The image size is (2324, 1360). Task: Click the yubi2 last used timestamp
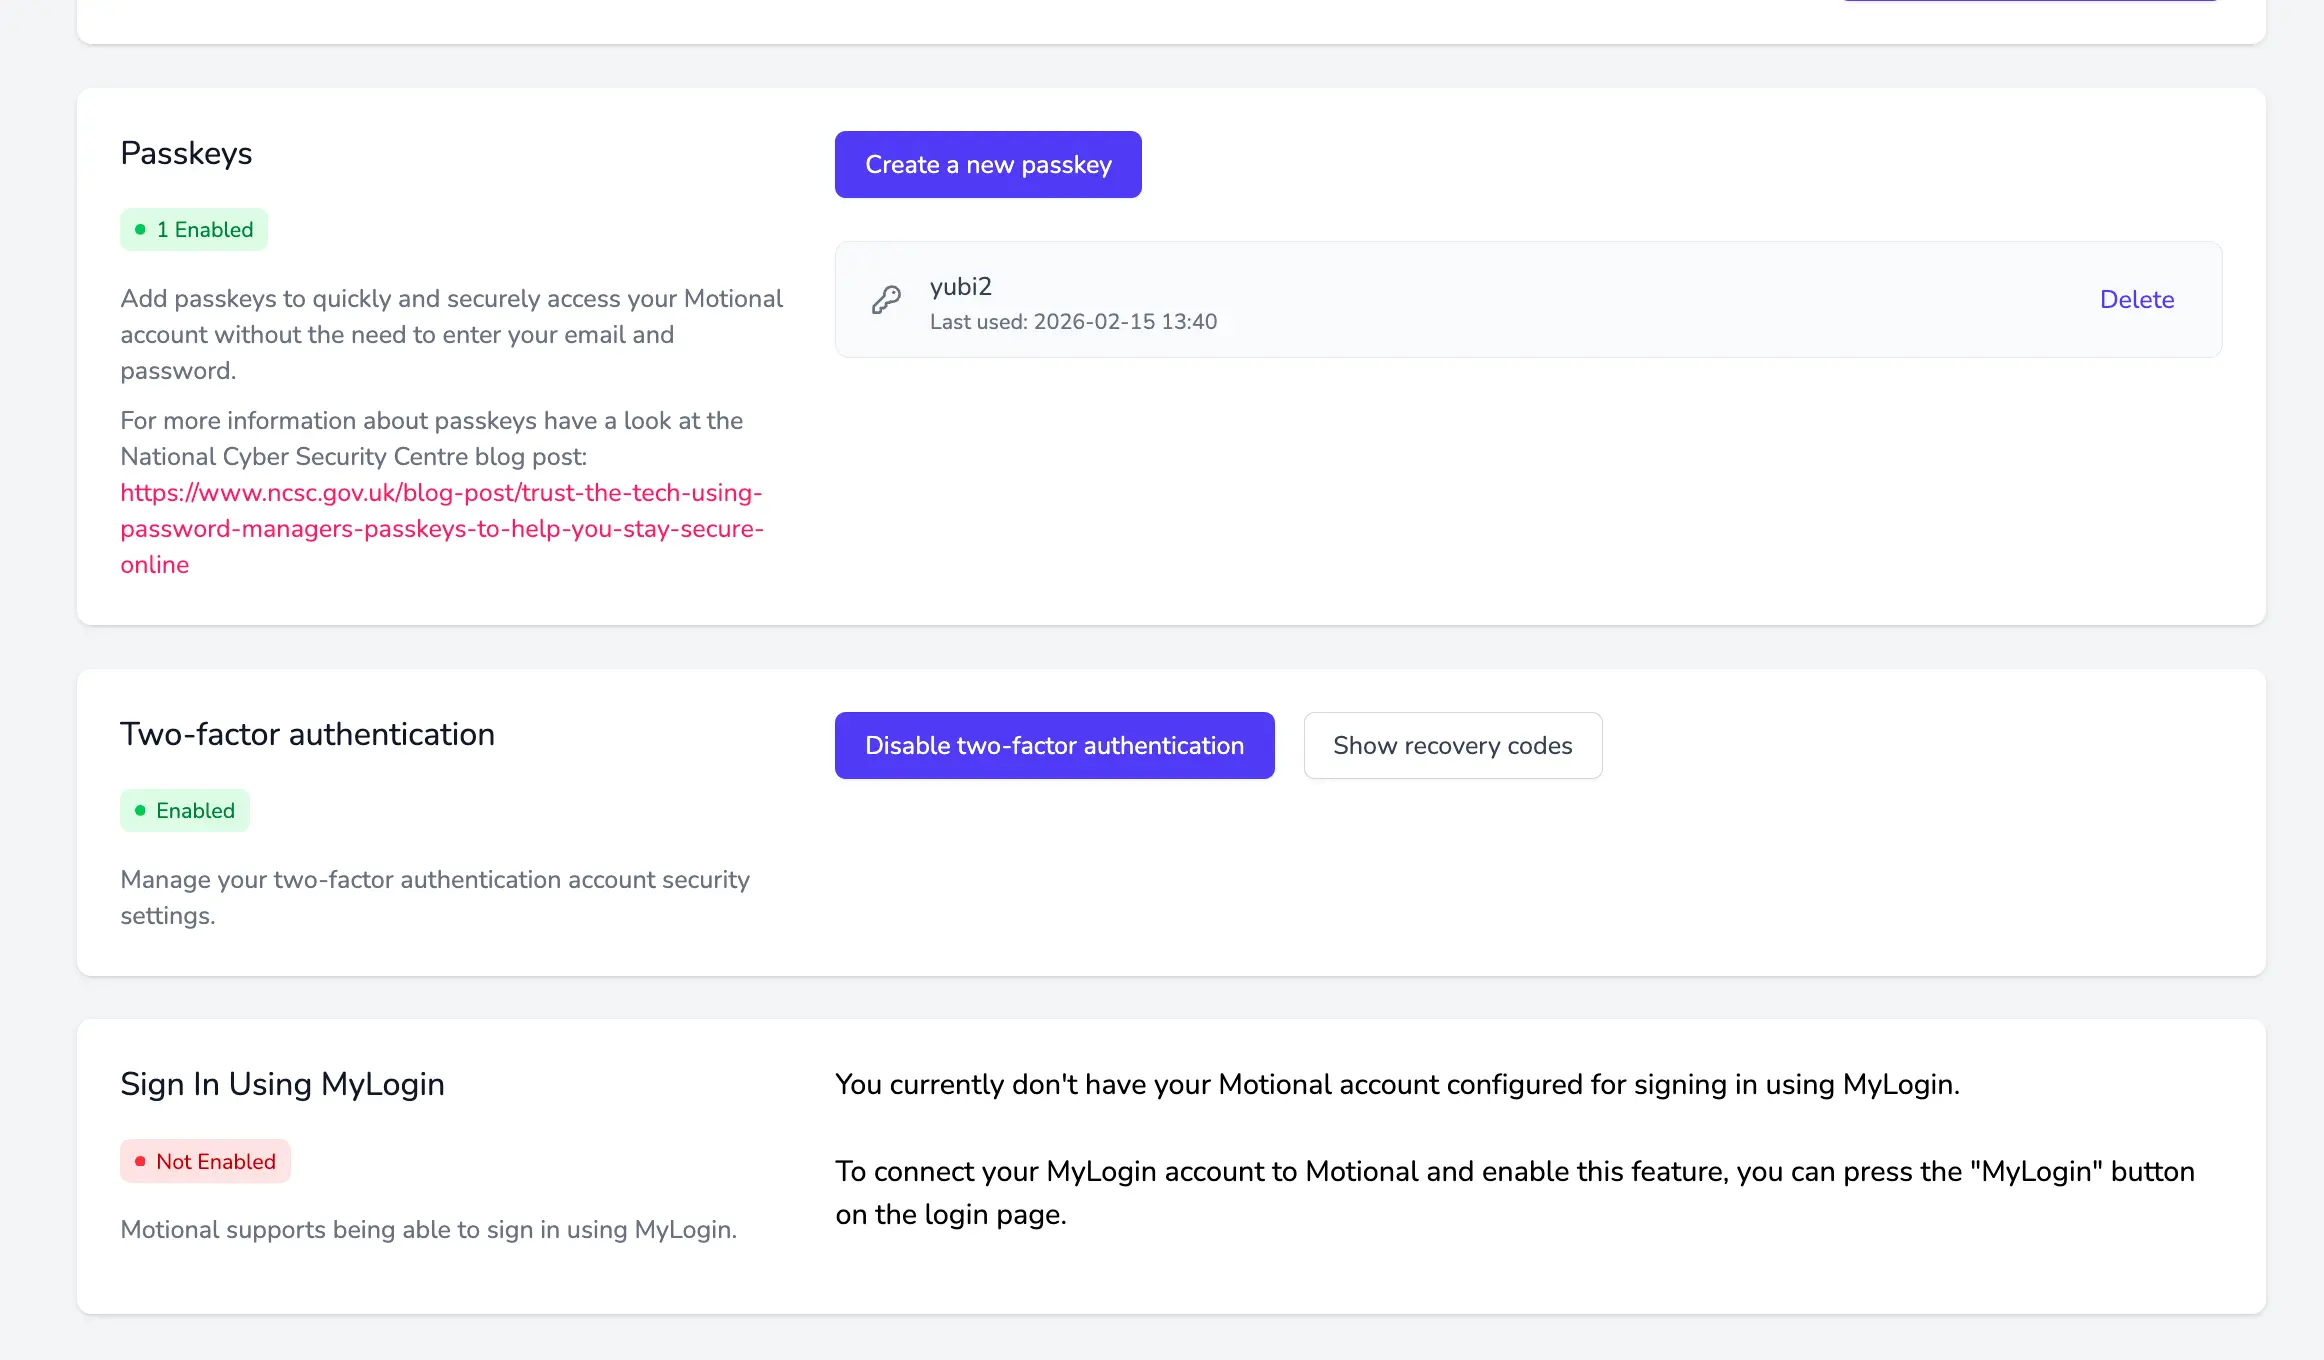tap(1073, 321)
